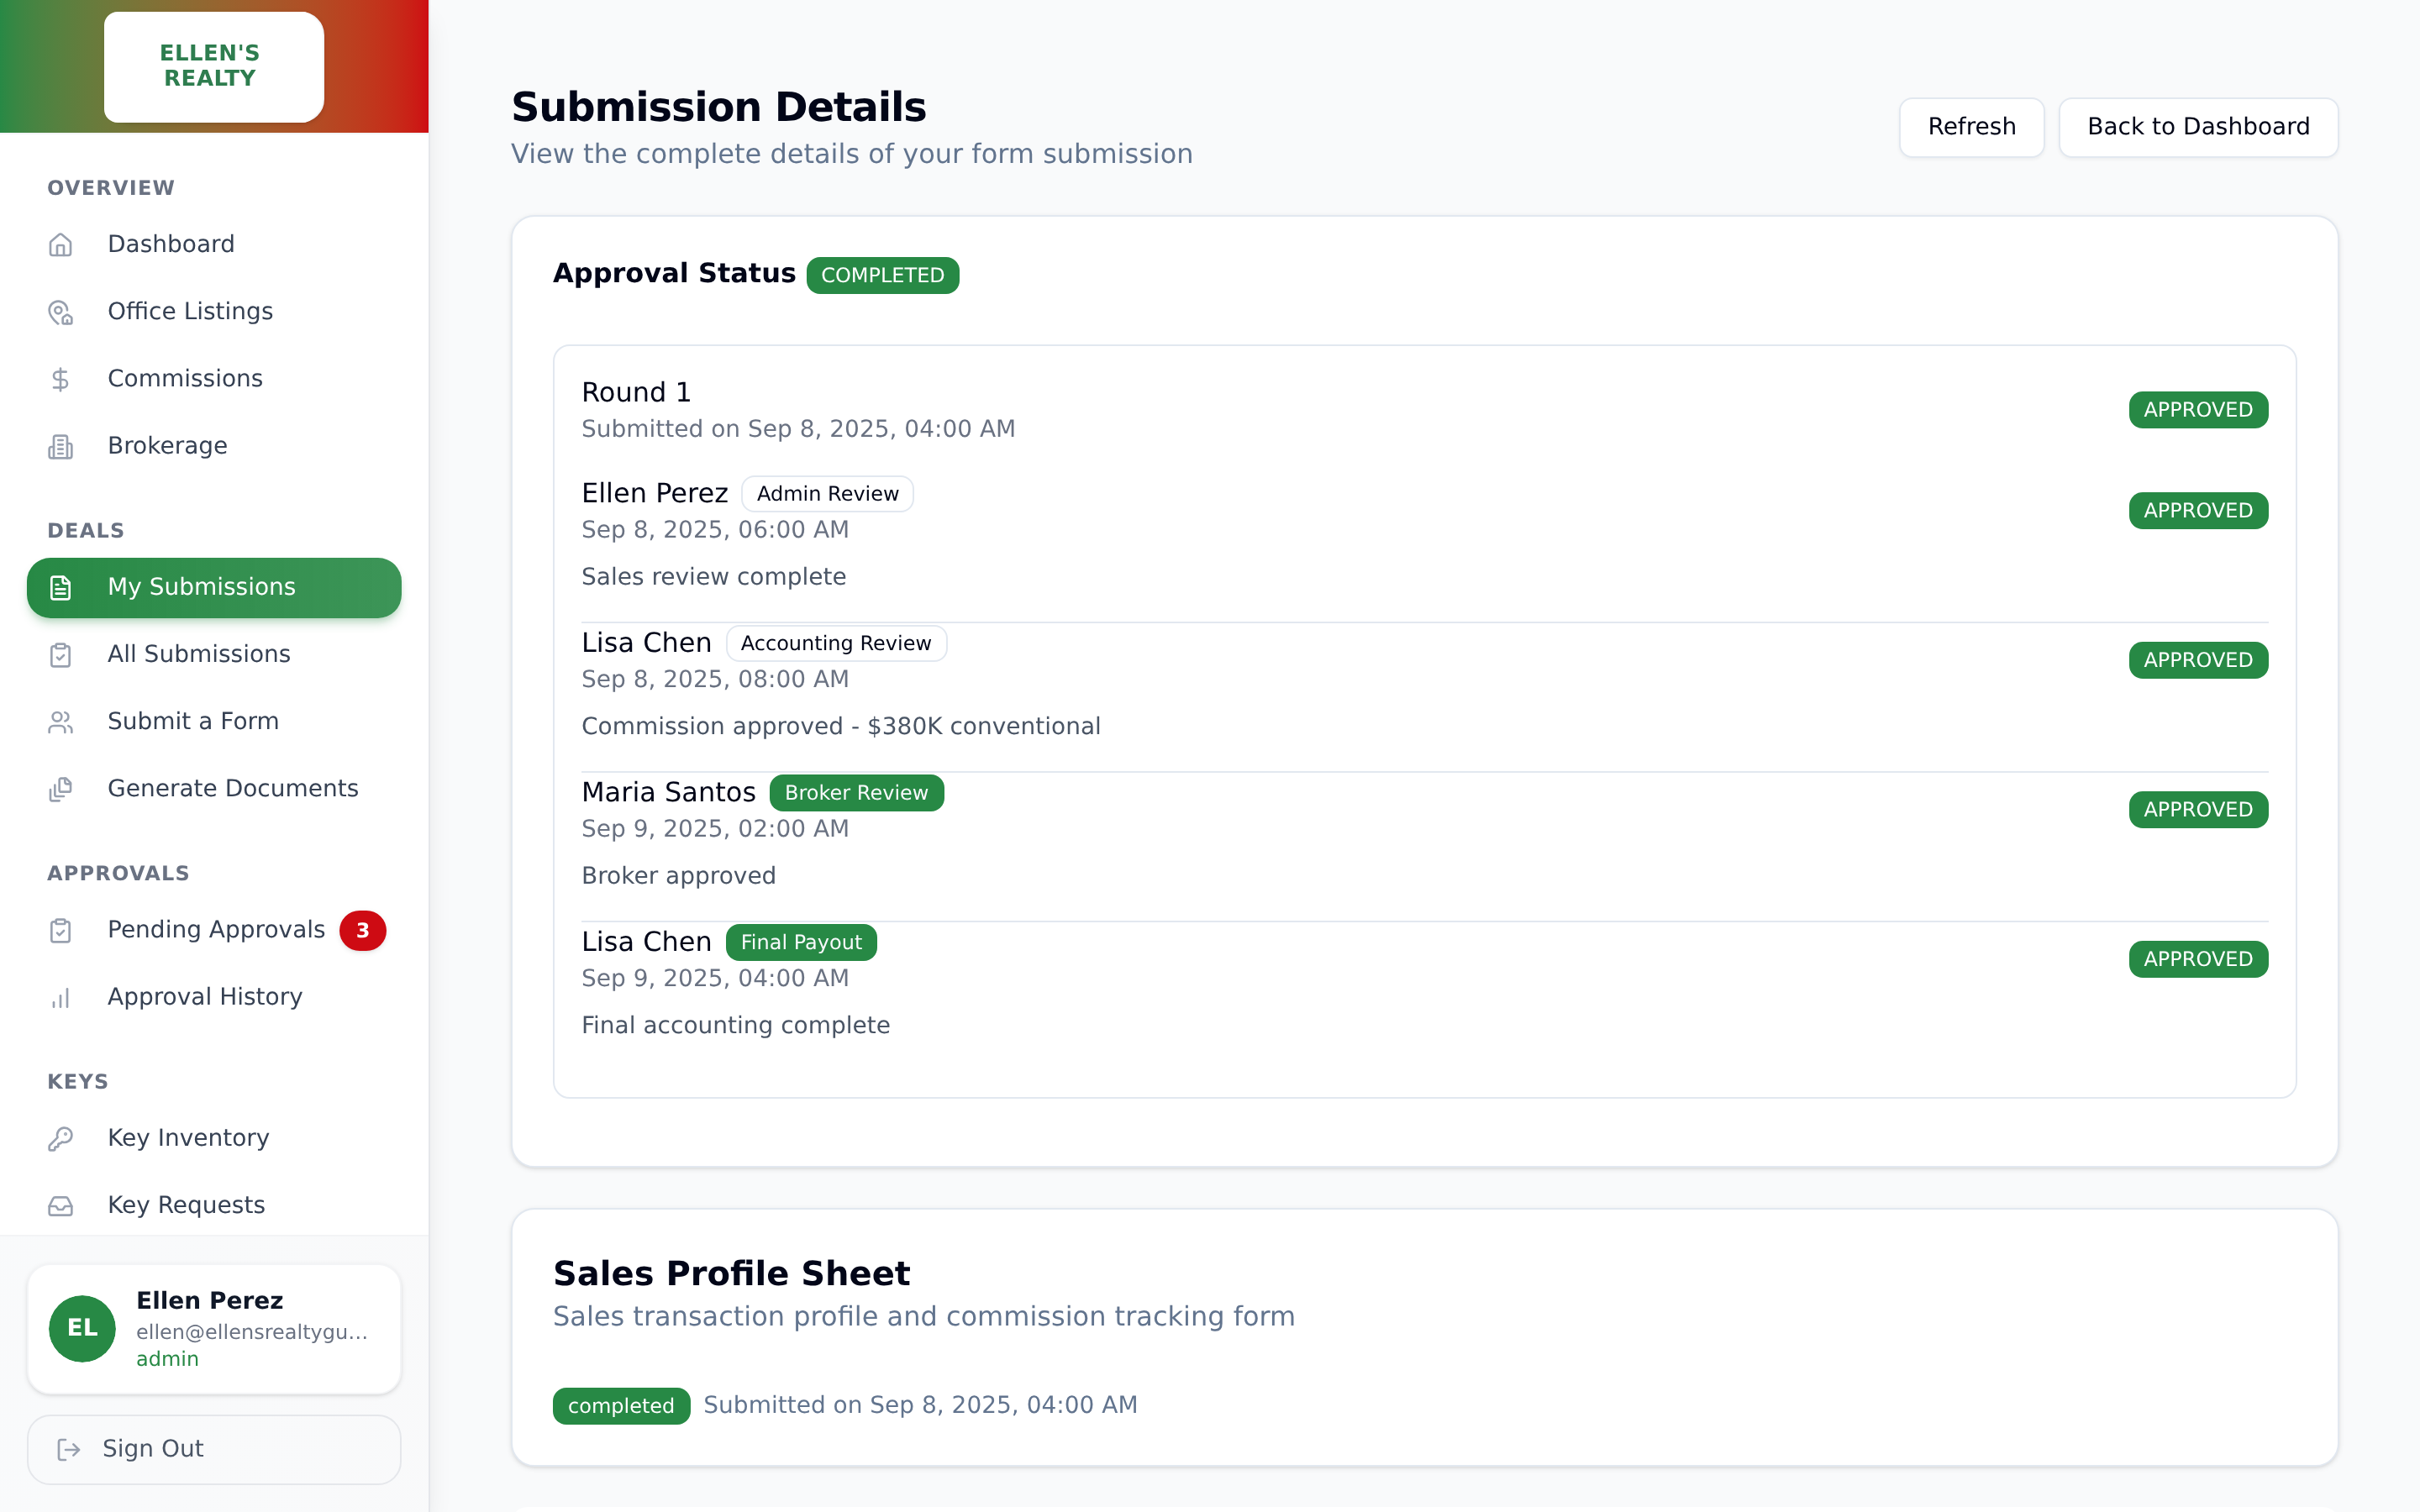Click the lowercase completed status badge
This screenshot has height=1512, width=2420.
coord(621,1405)
